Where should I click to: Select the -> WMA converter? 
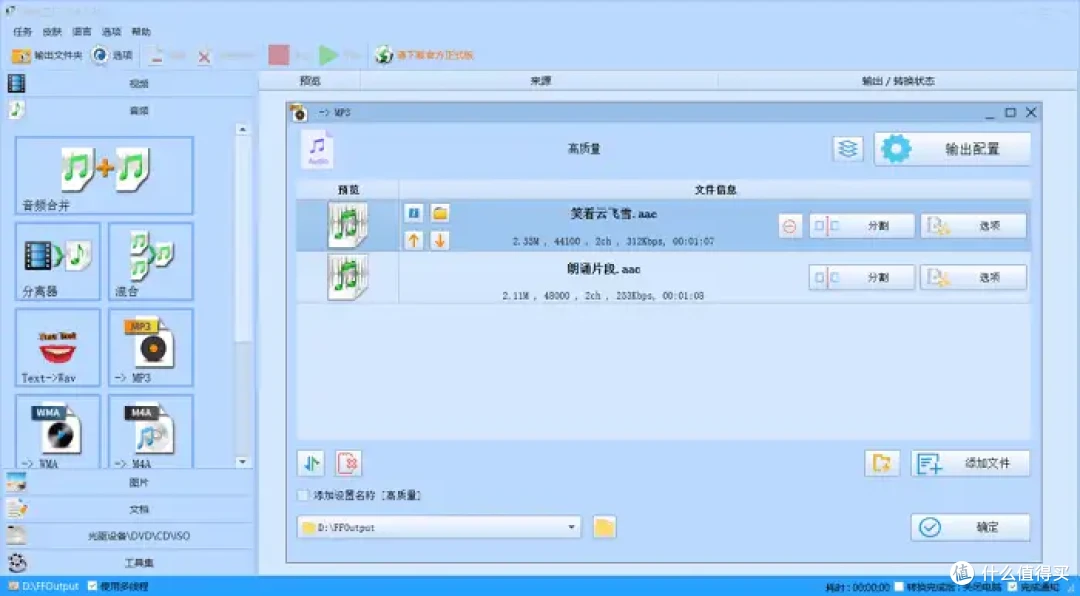click(x=58, y=432)
